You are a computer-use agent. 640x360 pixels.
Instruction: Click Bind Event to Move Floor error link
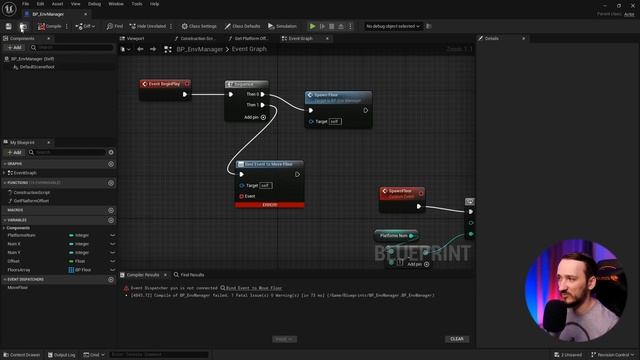(254, 288)
